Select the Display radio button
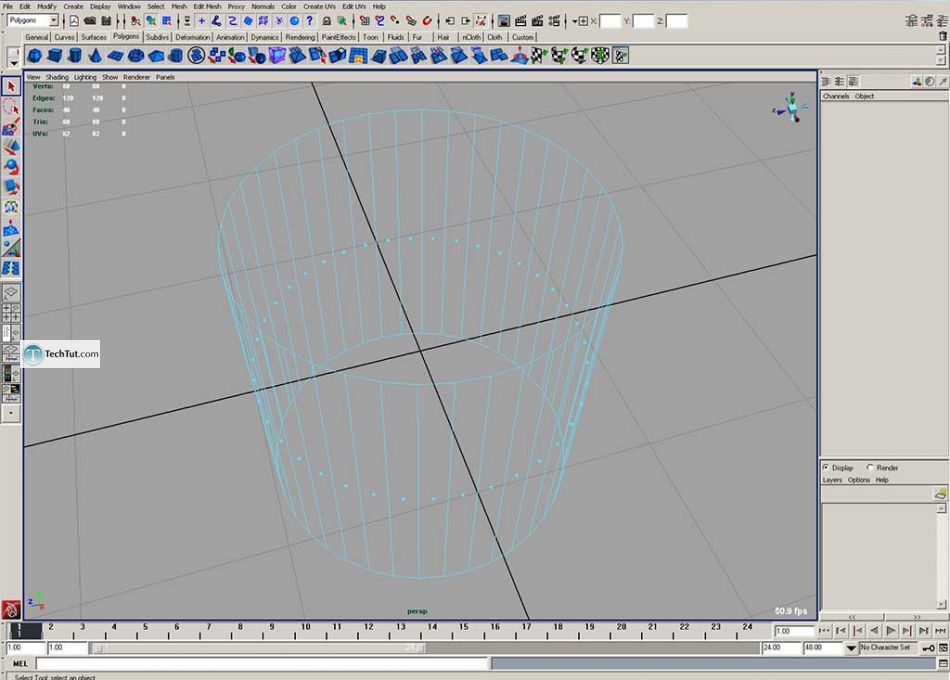The image size is (950, 680). pos(826,467)
